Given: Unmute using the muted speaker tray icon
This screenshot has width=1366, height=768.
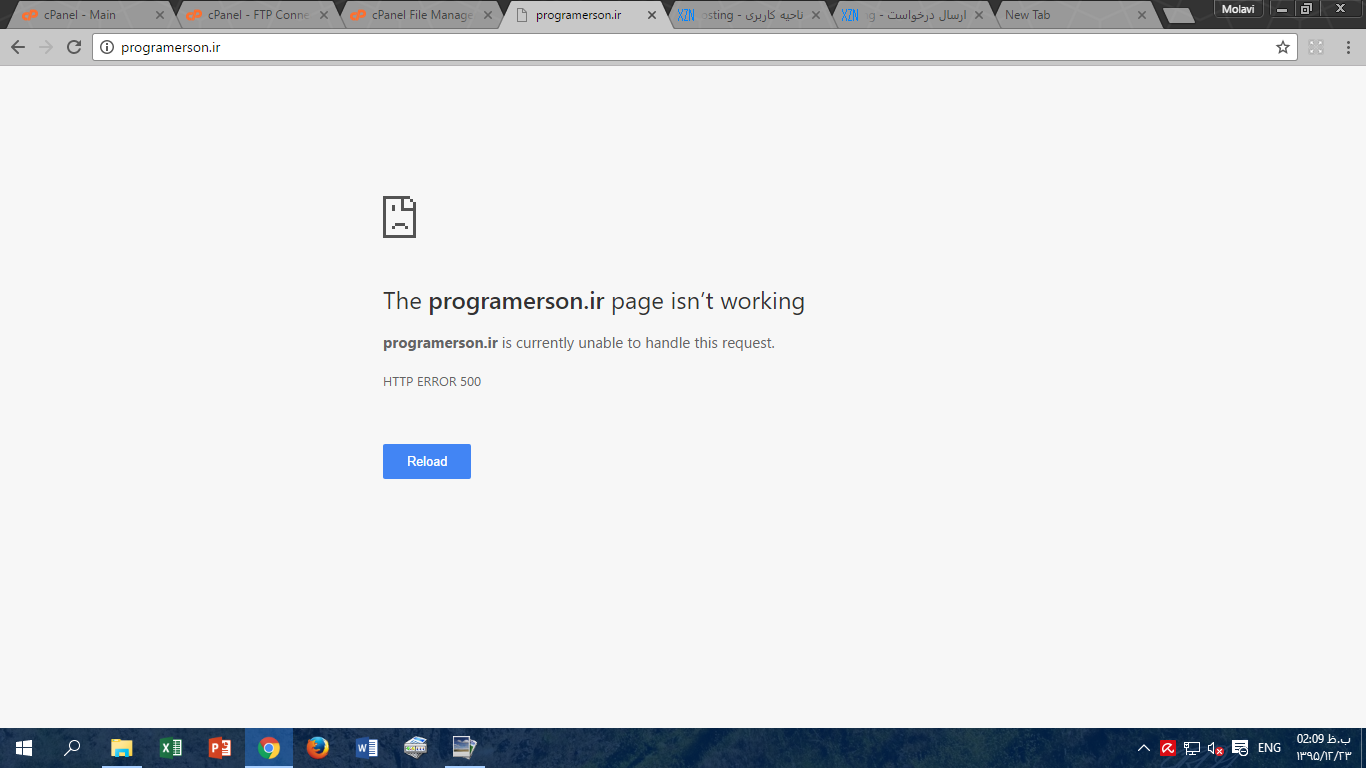Looking at the screenshot, I should tap(1215, 748).
